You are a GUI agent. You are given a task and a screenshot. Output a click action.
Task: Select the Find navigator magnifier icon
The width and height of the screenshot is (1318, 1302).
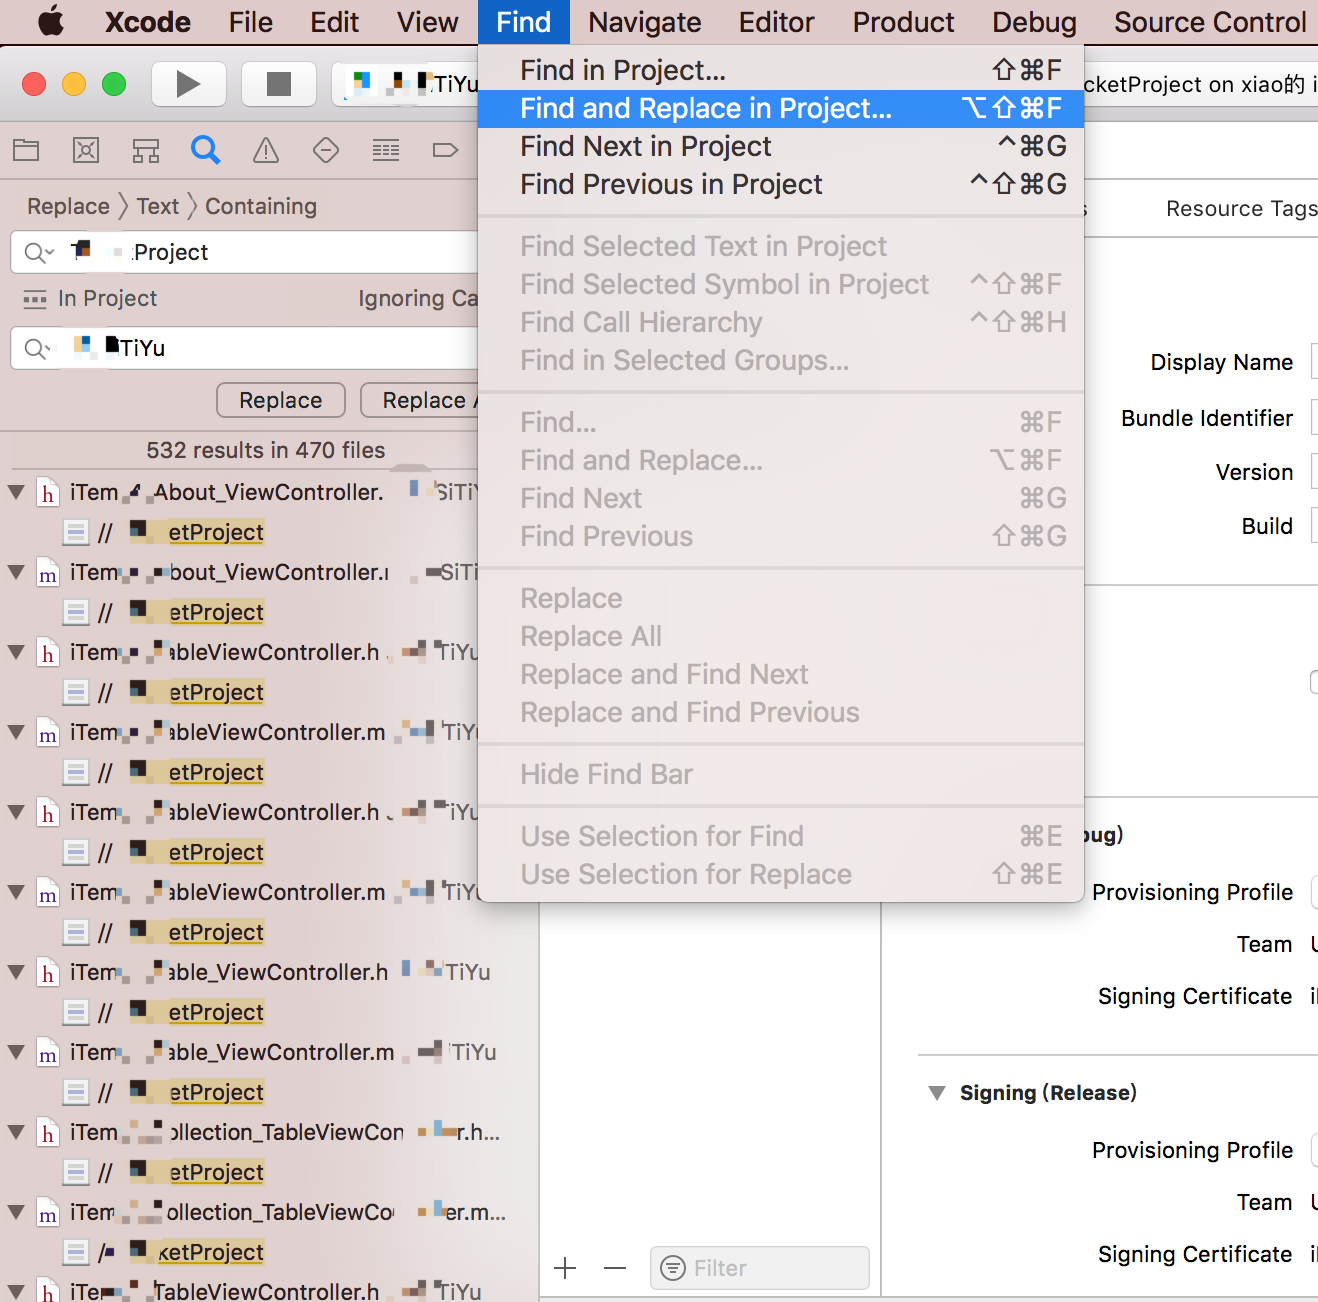click(205, 151)
